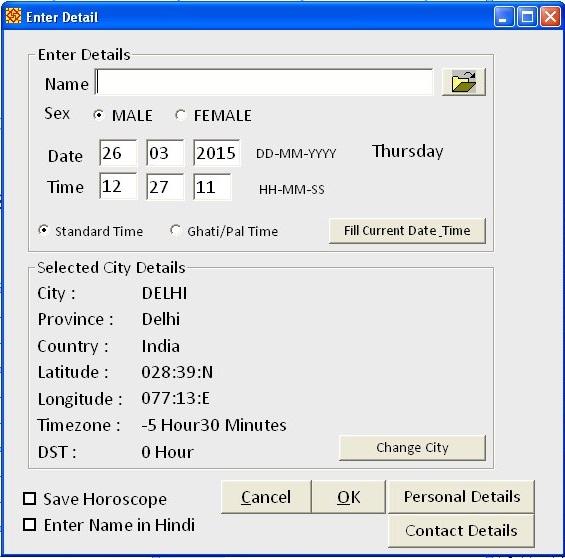Focus the month field showing 03

coord(165,153)
